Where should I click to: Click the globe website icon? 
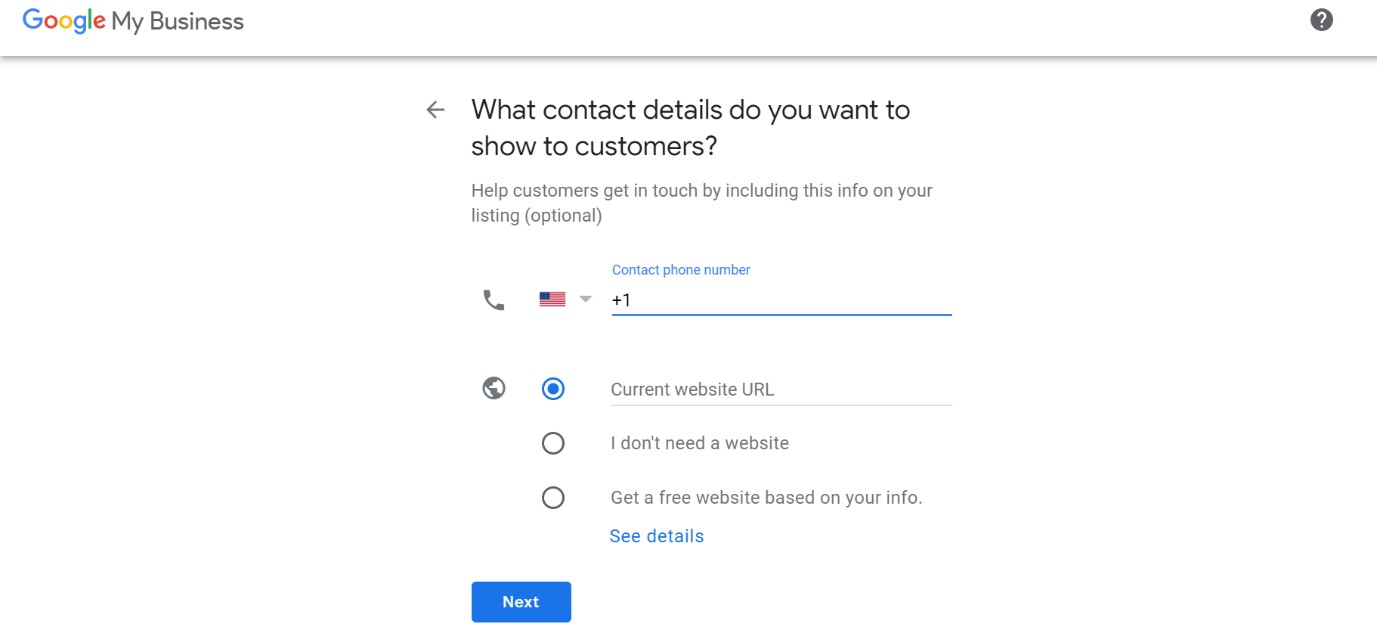[494, 388]
